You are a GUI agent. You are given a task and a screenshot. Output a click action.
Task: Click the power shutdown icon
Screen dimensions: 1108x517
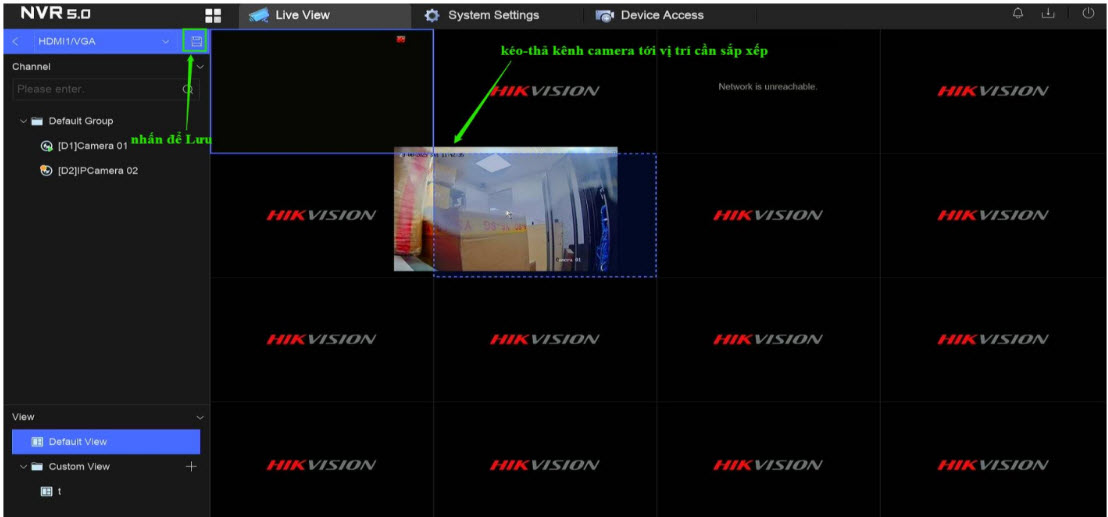pyautogui.click(x=1088, y=14)
